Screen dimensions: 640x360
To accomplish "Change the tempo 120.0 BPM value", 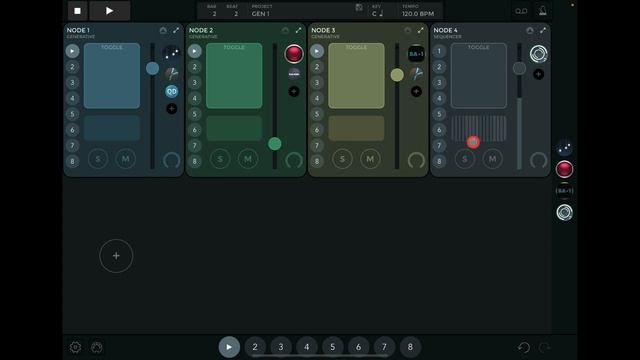I will click(418, 13).
